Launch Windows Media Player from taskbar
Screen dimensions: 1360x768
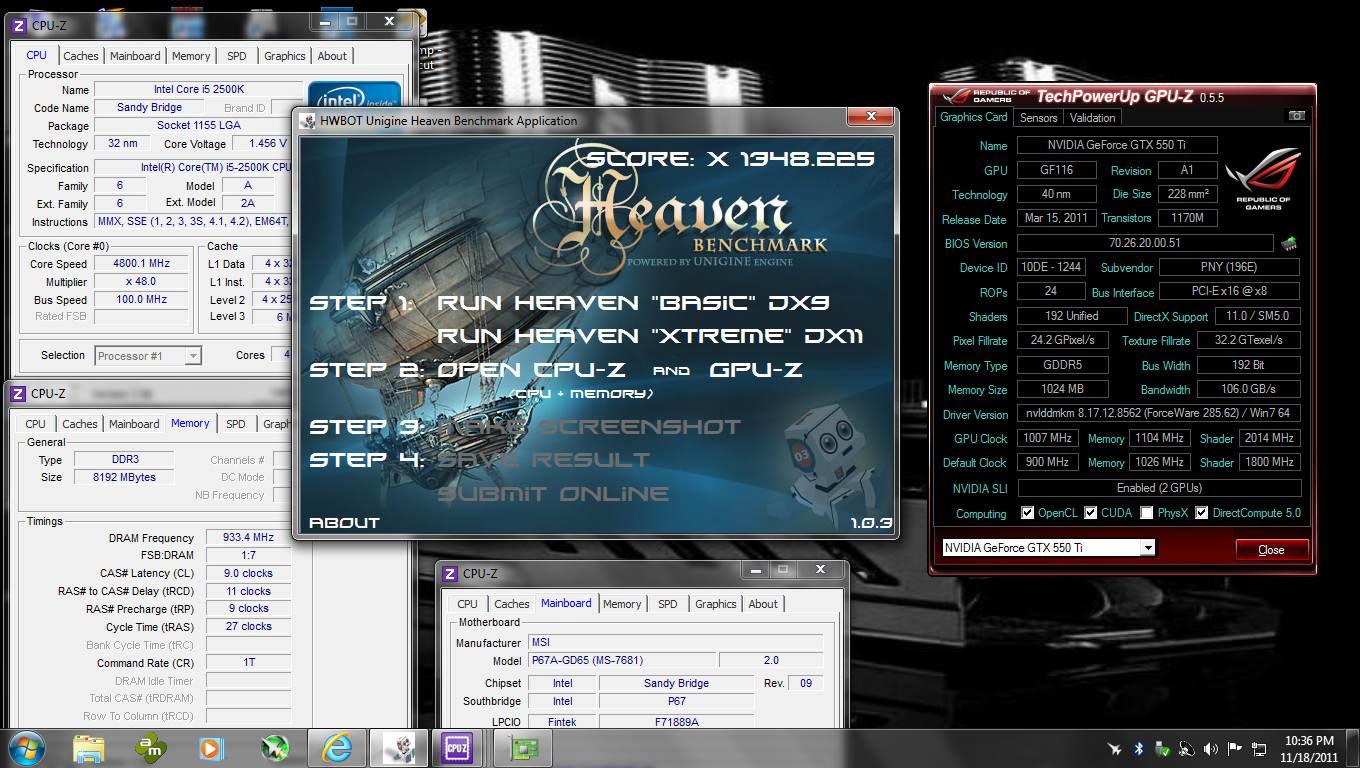coord(210,747)
